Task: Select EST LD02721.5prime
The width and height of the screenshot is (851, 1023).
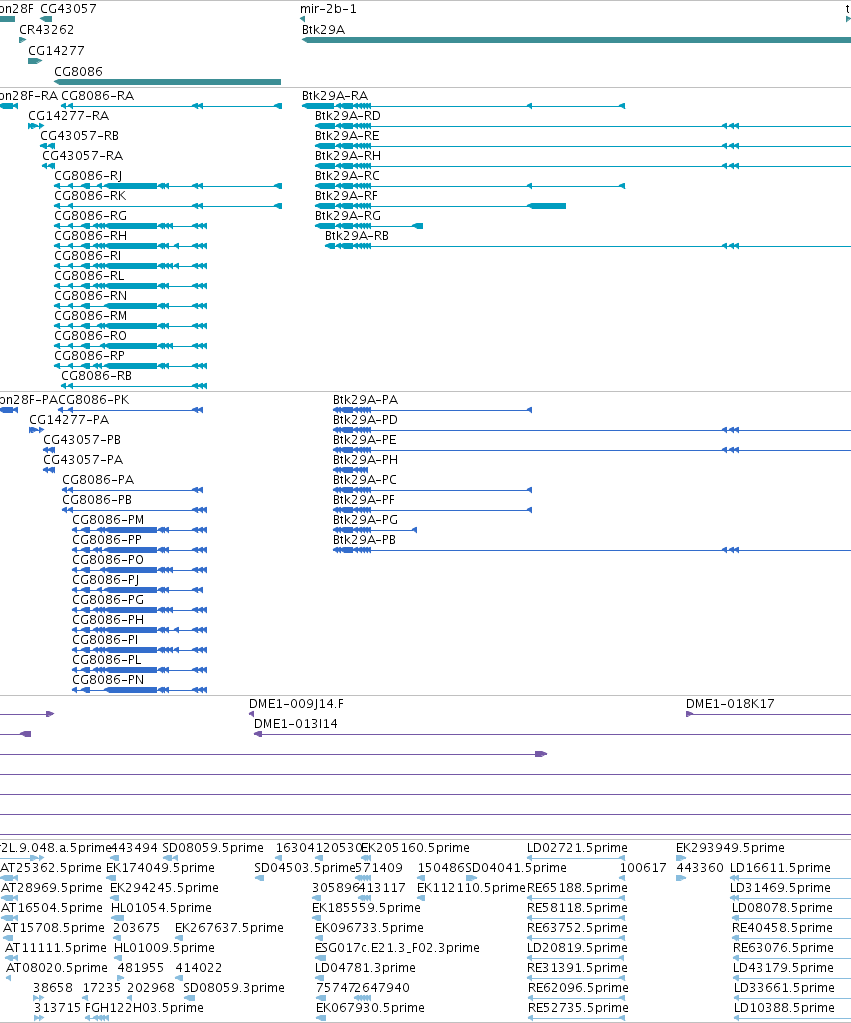Action: 578,848
